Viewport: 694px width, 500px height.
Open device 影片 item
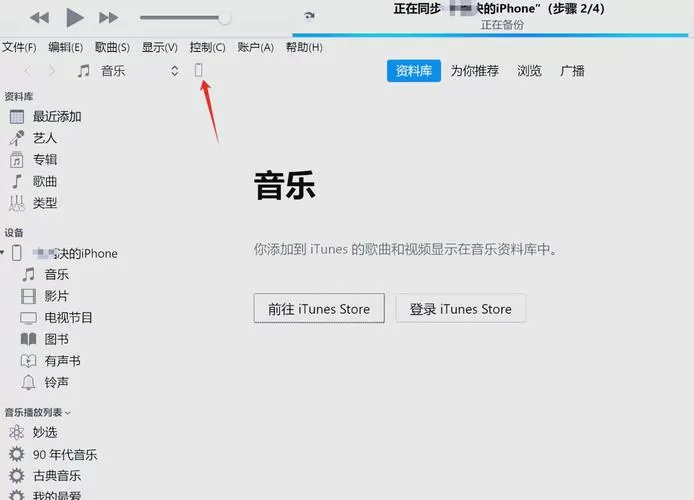[x=45, y=296]
